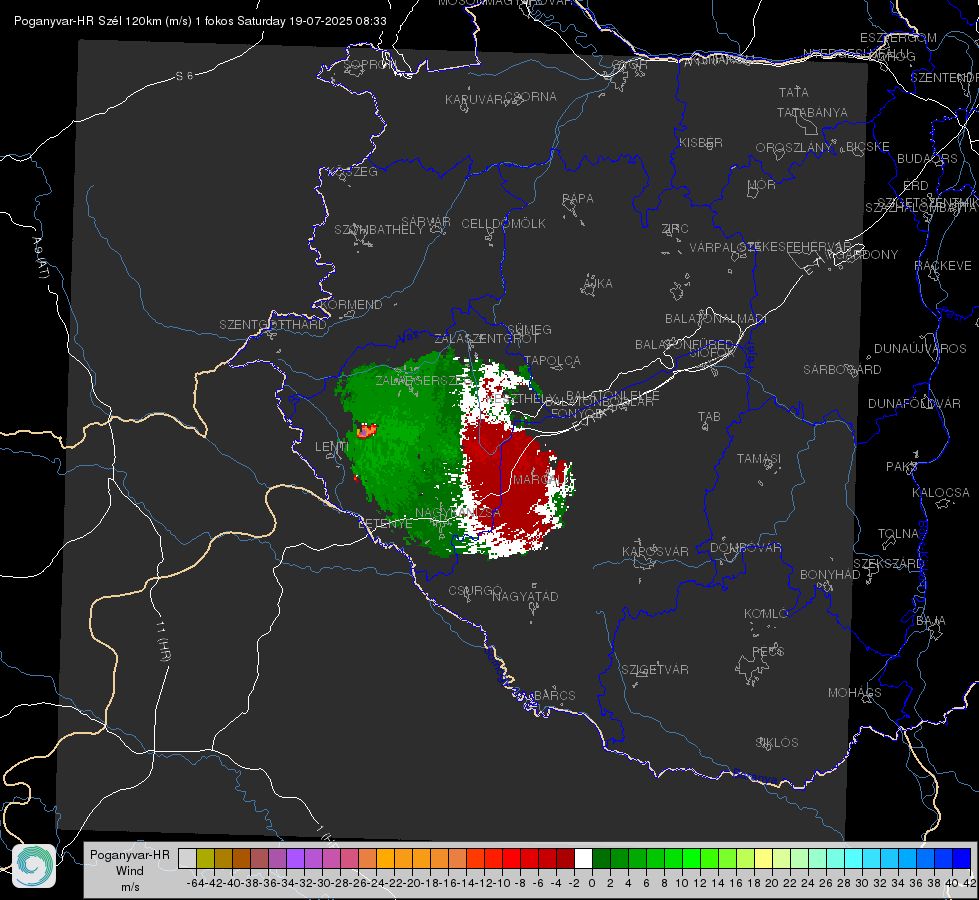Screen dimensions: 979x900
Task: Click the SZEKSZÁRD city label
Action: (887, 564)
